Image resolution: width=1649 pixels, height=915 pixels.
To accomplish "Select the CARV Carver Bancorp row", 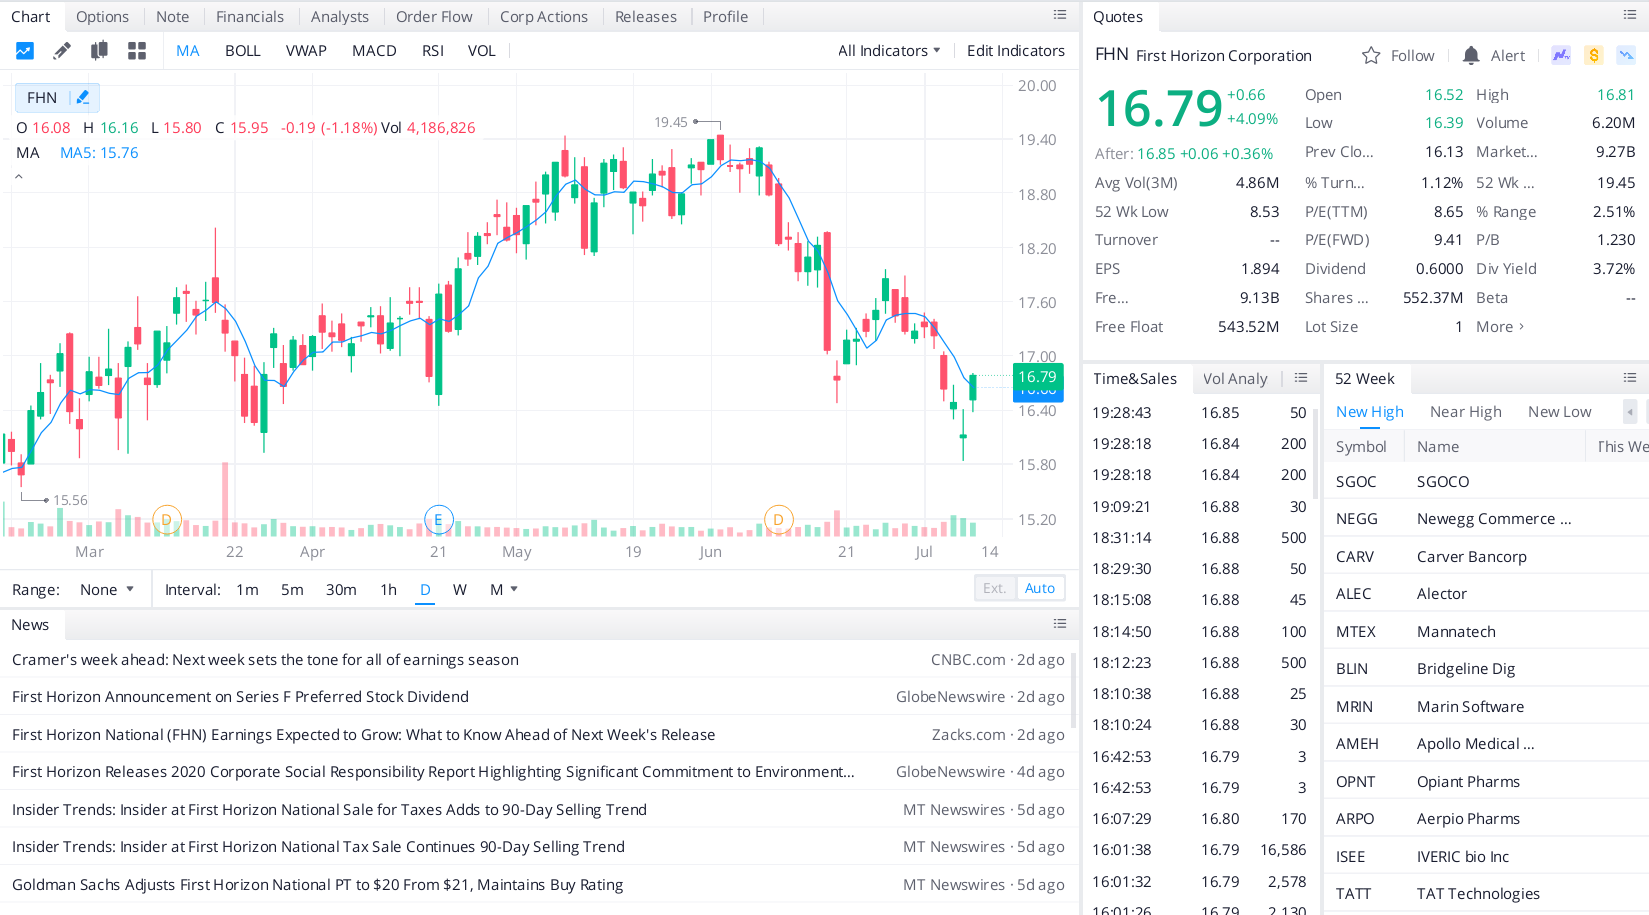I will [x=1486, y=557].
